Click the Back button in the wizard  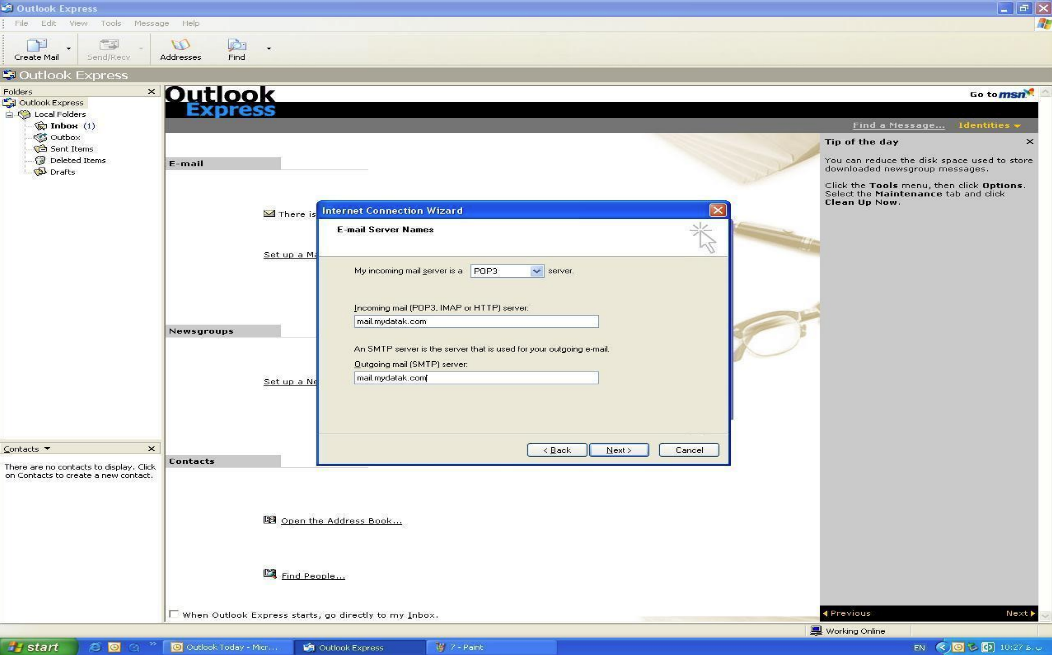pyautogui.click(x=557, y=450)
